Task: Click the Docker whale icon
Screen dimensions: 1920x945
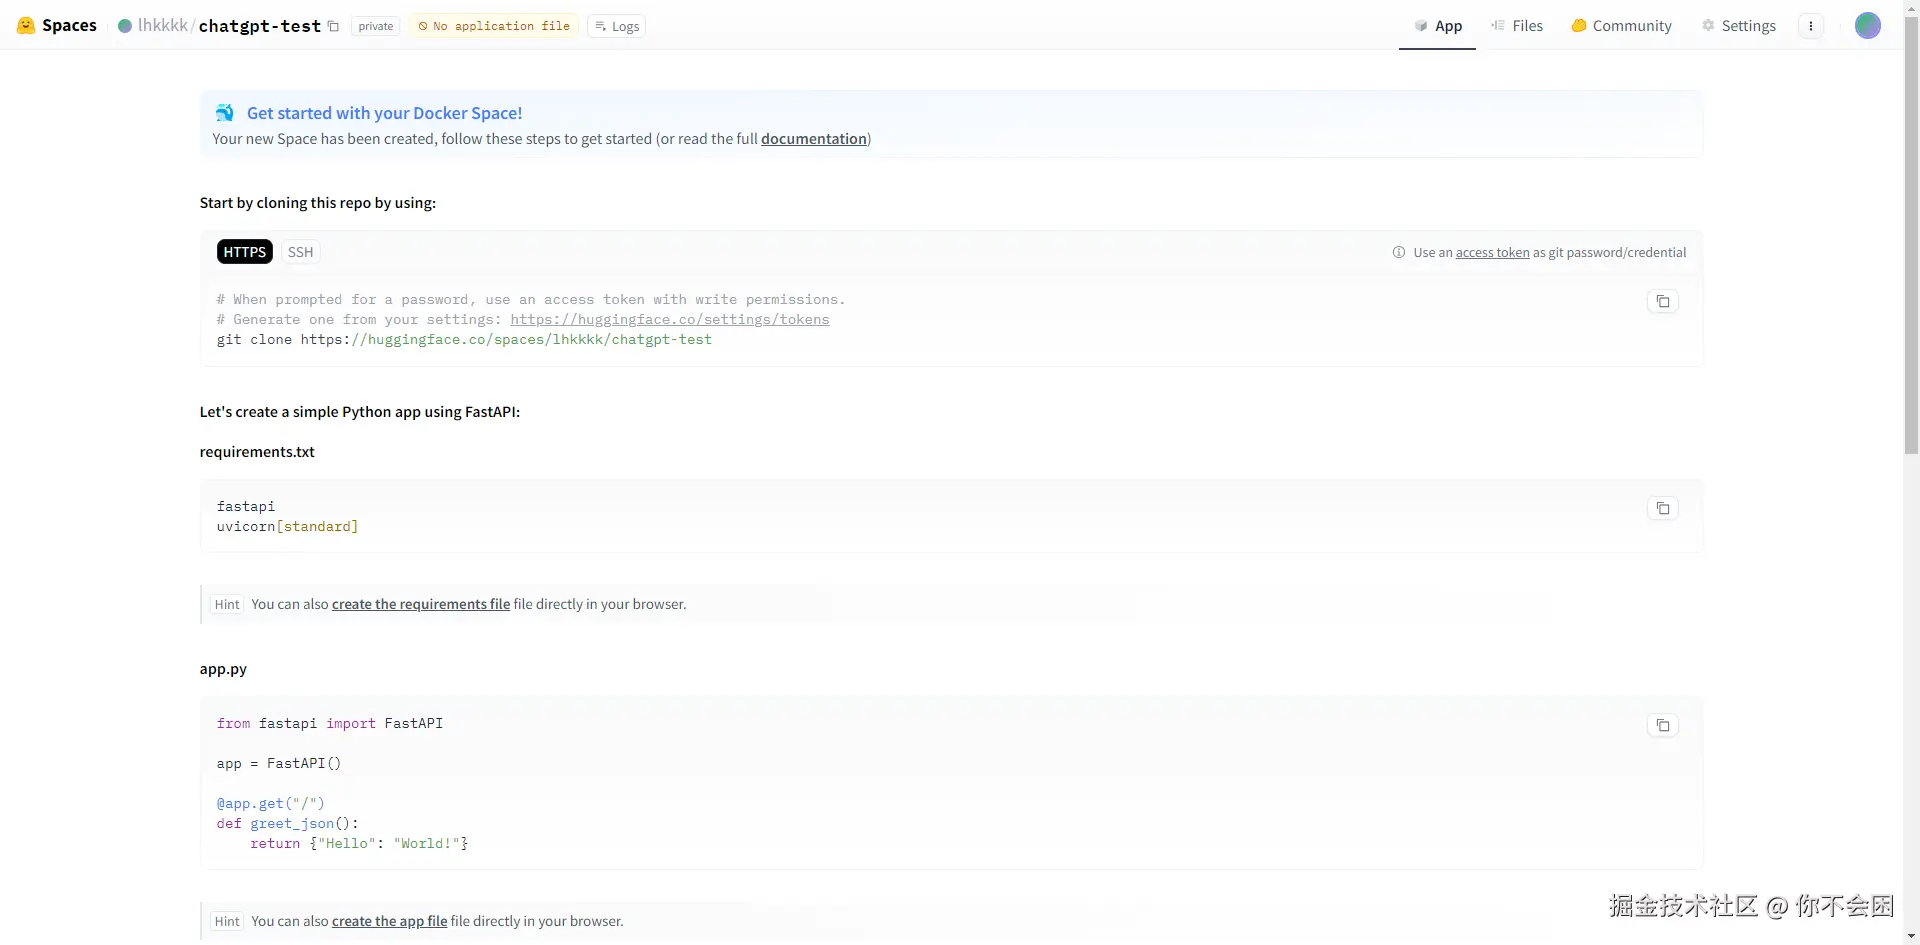Action: (225, 113)
